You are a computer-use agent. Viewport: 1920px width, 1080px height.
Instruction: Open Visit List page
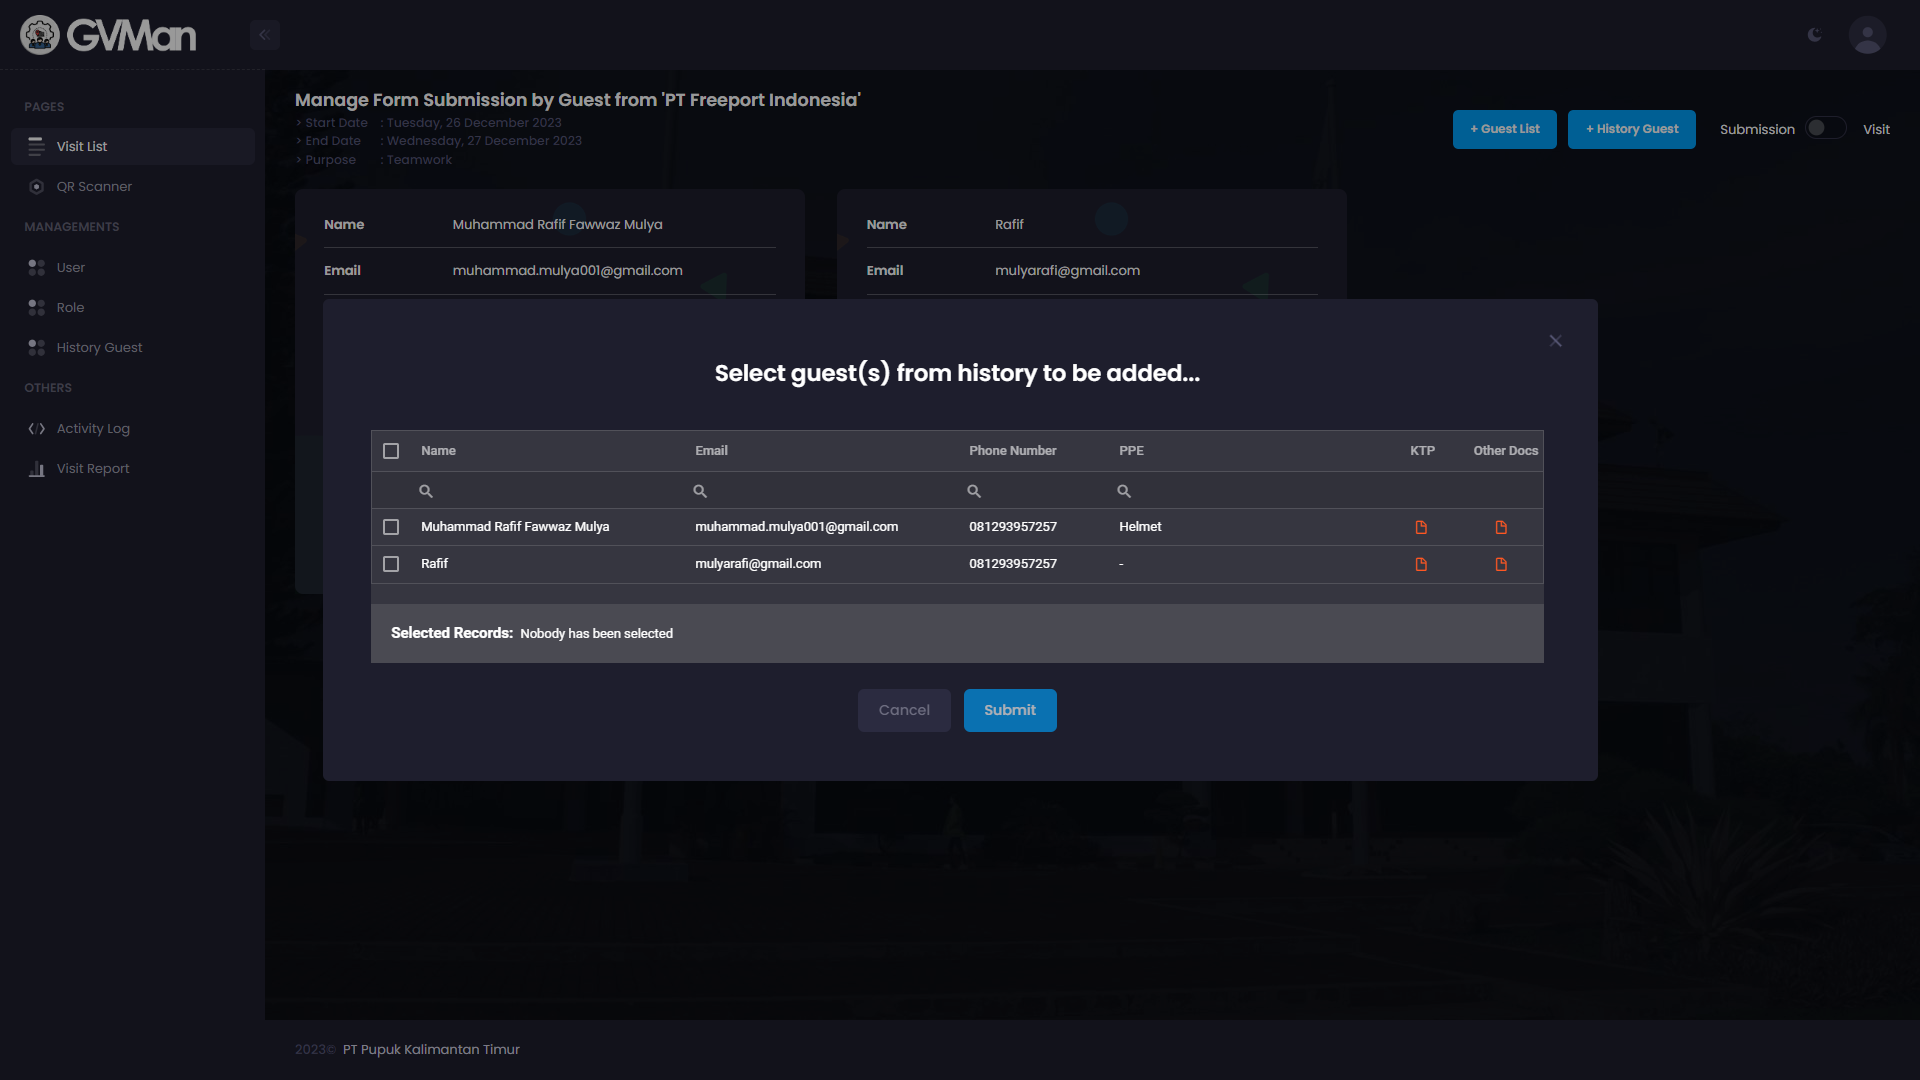[x=133, y=146]
